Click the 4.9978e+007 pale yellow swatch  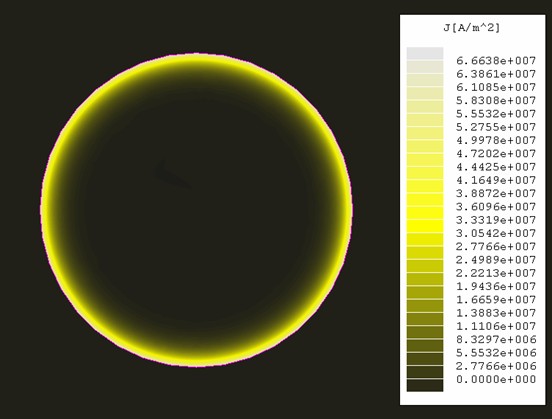425,133
